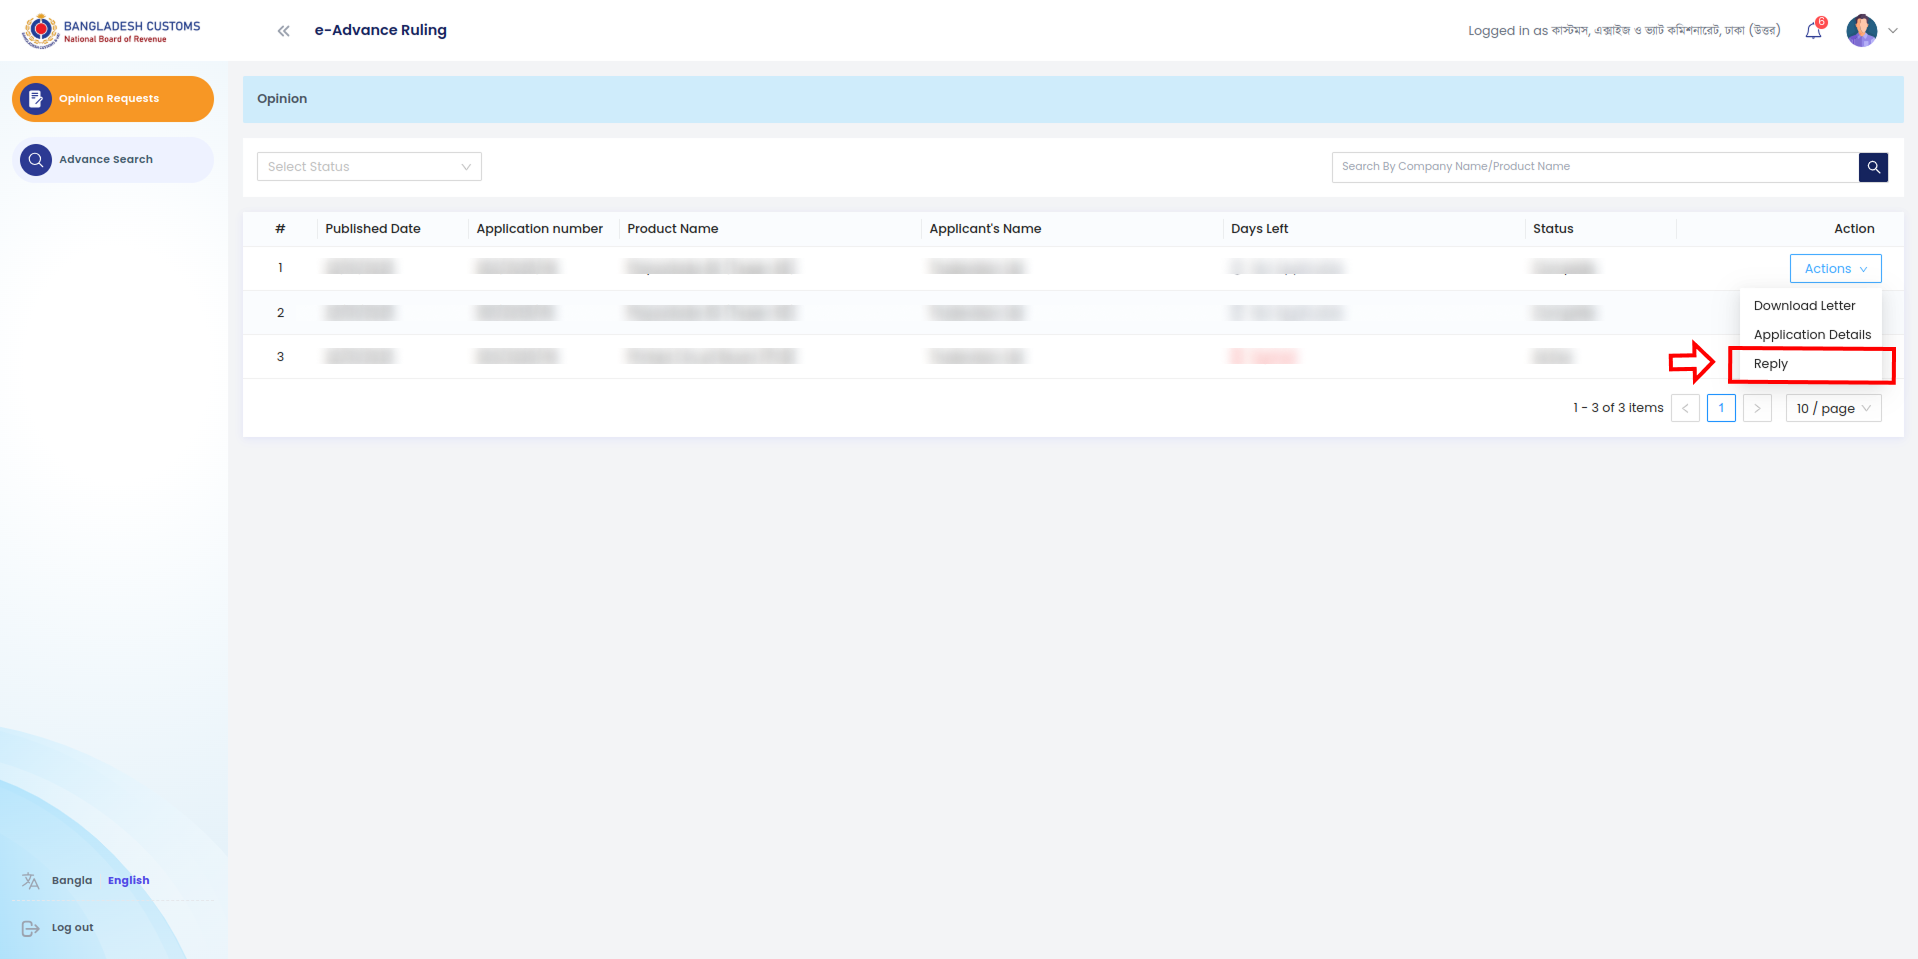
Task: Select page 1 in pagination
Action: point(1721,408)
